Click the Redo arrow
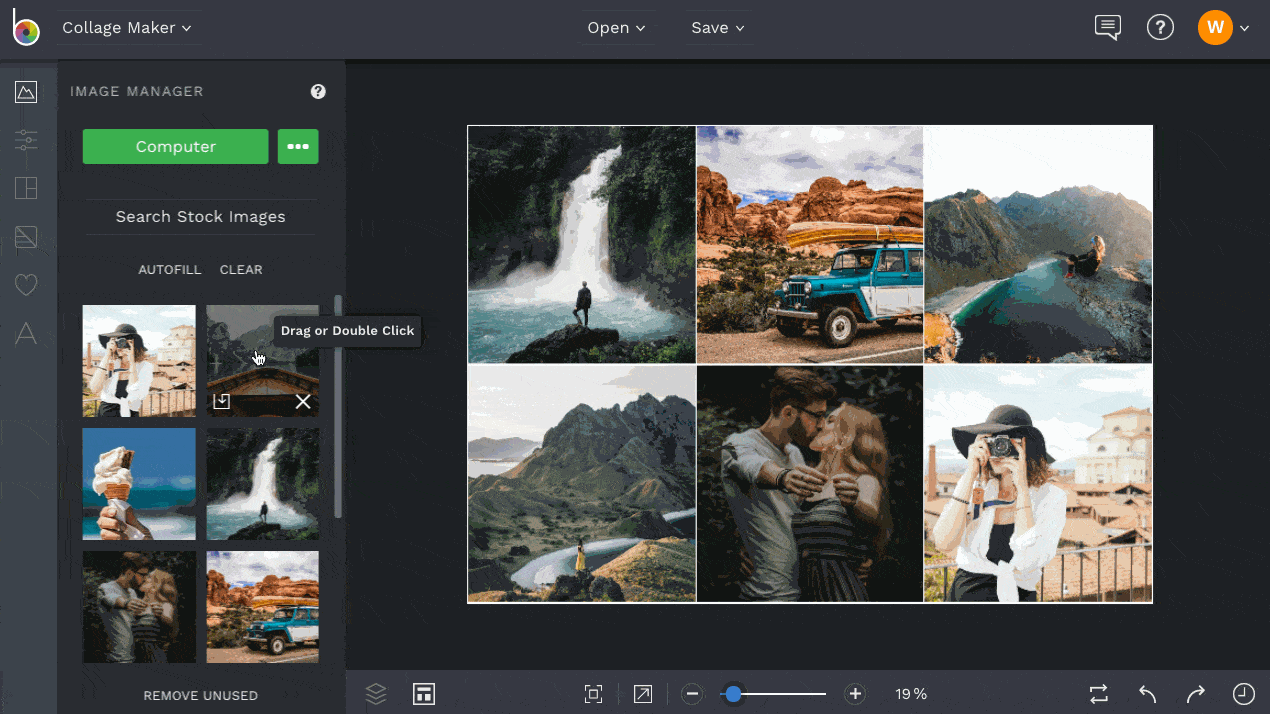This screenshot has width=1270, height=714. coord(1195,694)
